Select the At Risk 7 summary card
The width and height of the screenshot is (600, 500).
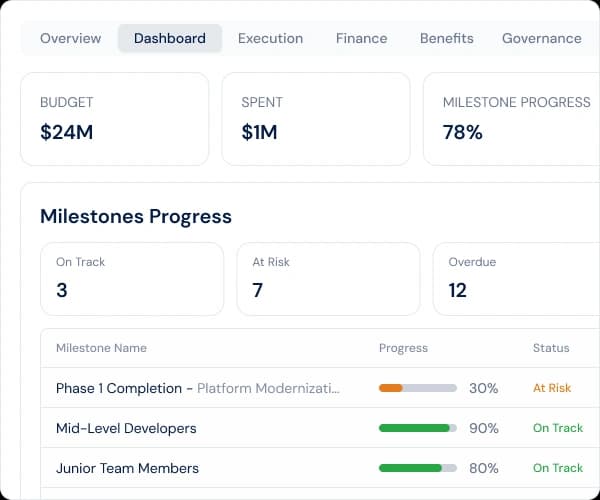328,279
